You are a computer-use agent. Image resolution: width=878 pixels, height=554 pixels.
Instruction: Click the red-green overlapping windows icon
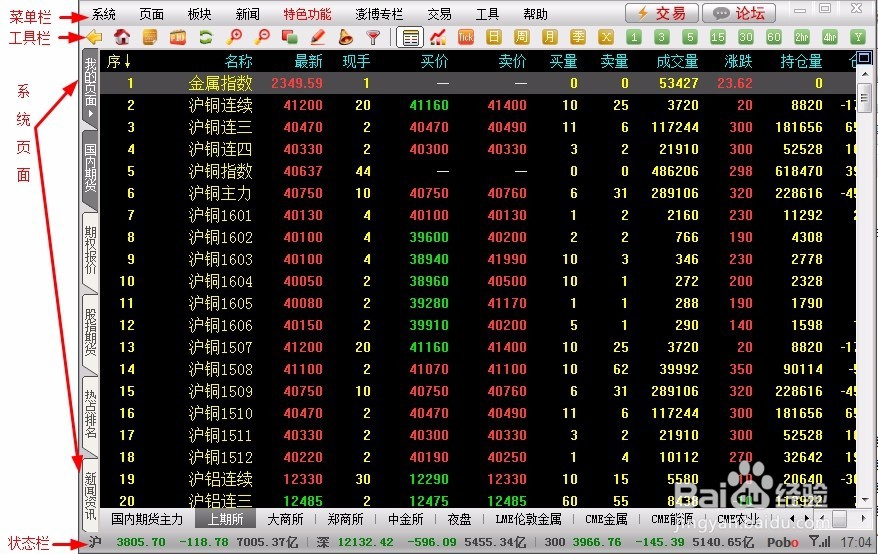(x=289, y=38)
